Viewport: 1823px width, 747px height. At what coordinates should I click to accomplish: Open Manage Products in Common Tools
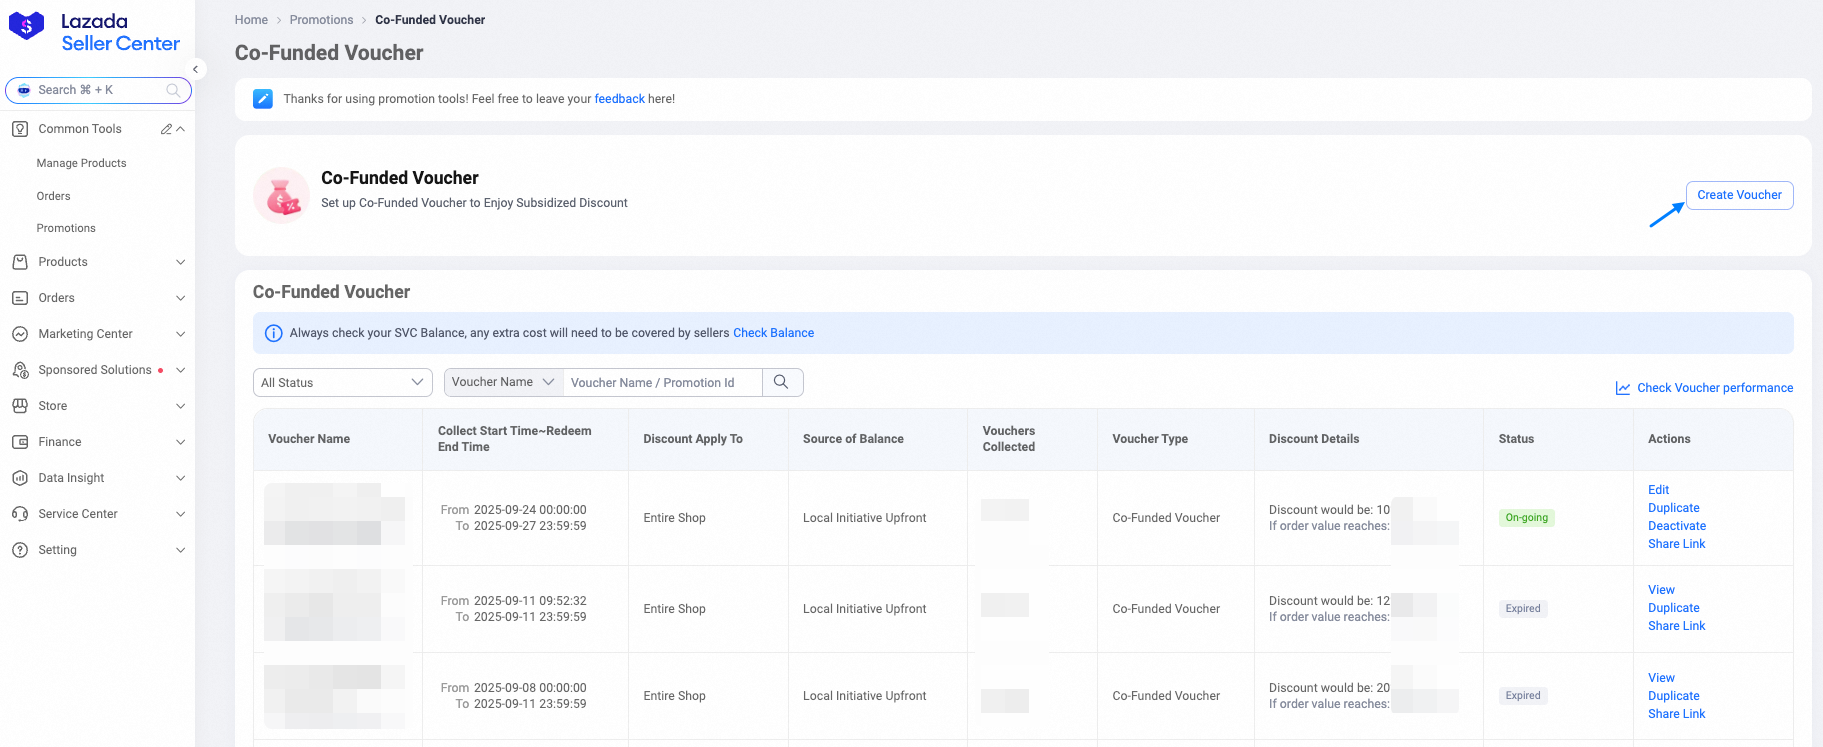pos(81,163)
